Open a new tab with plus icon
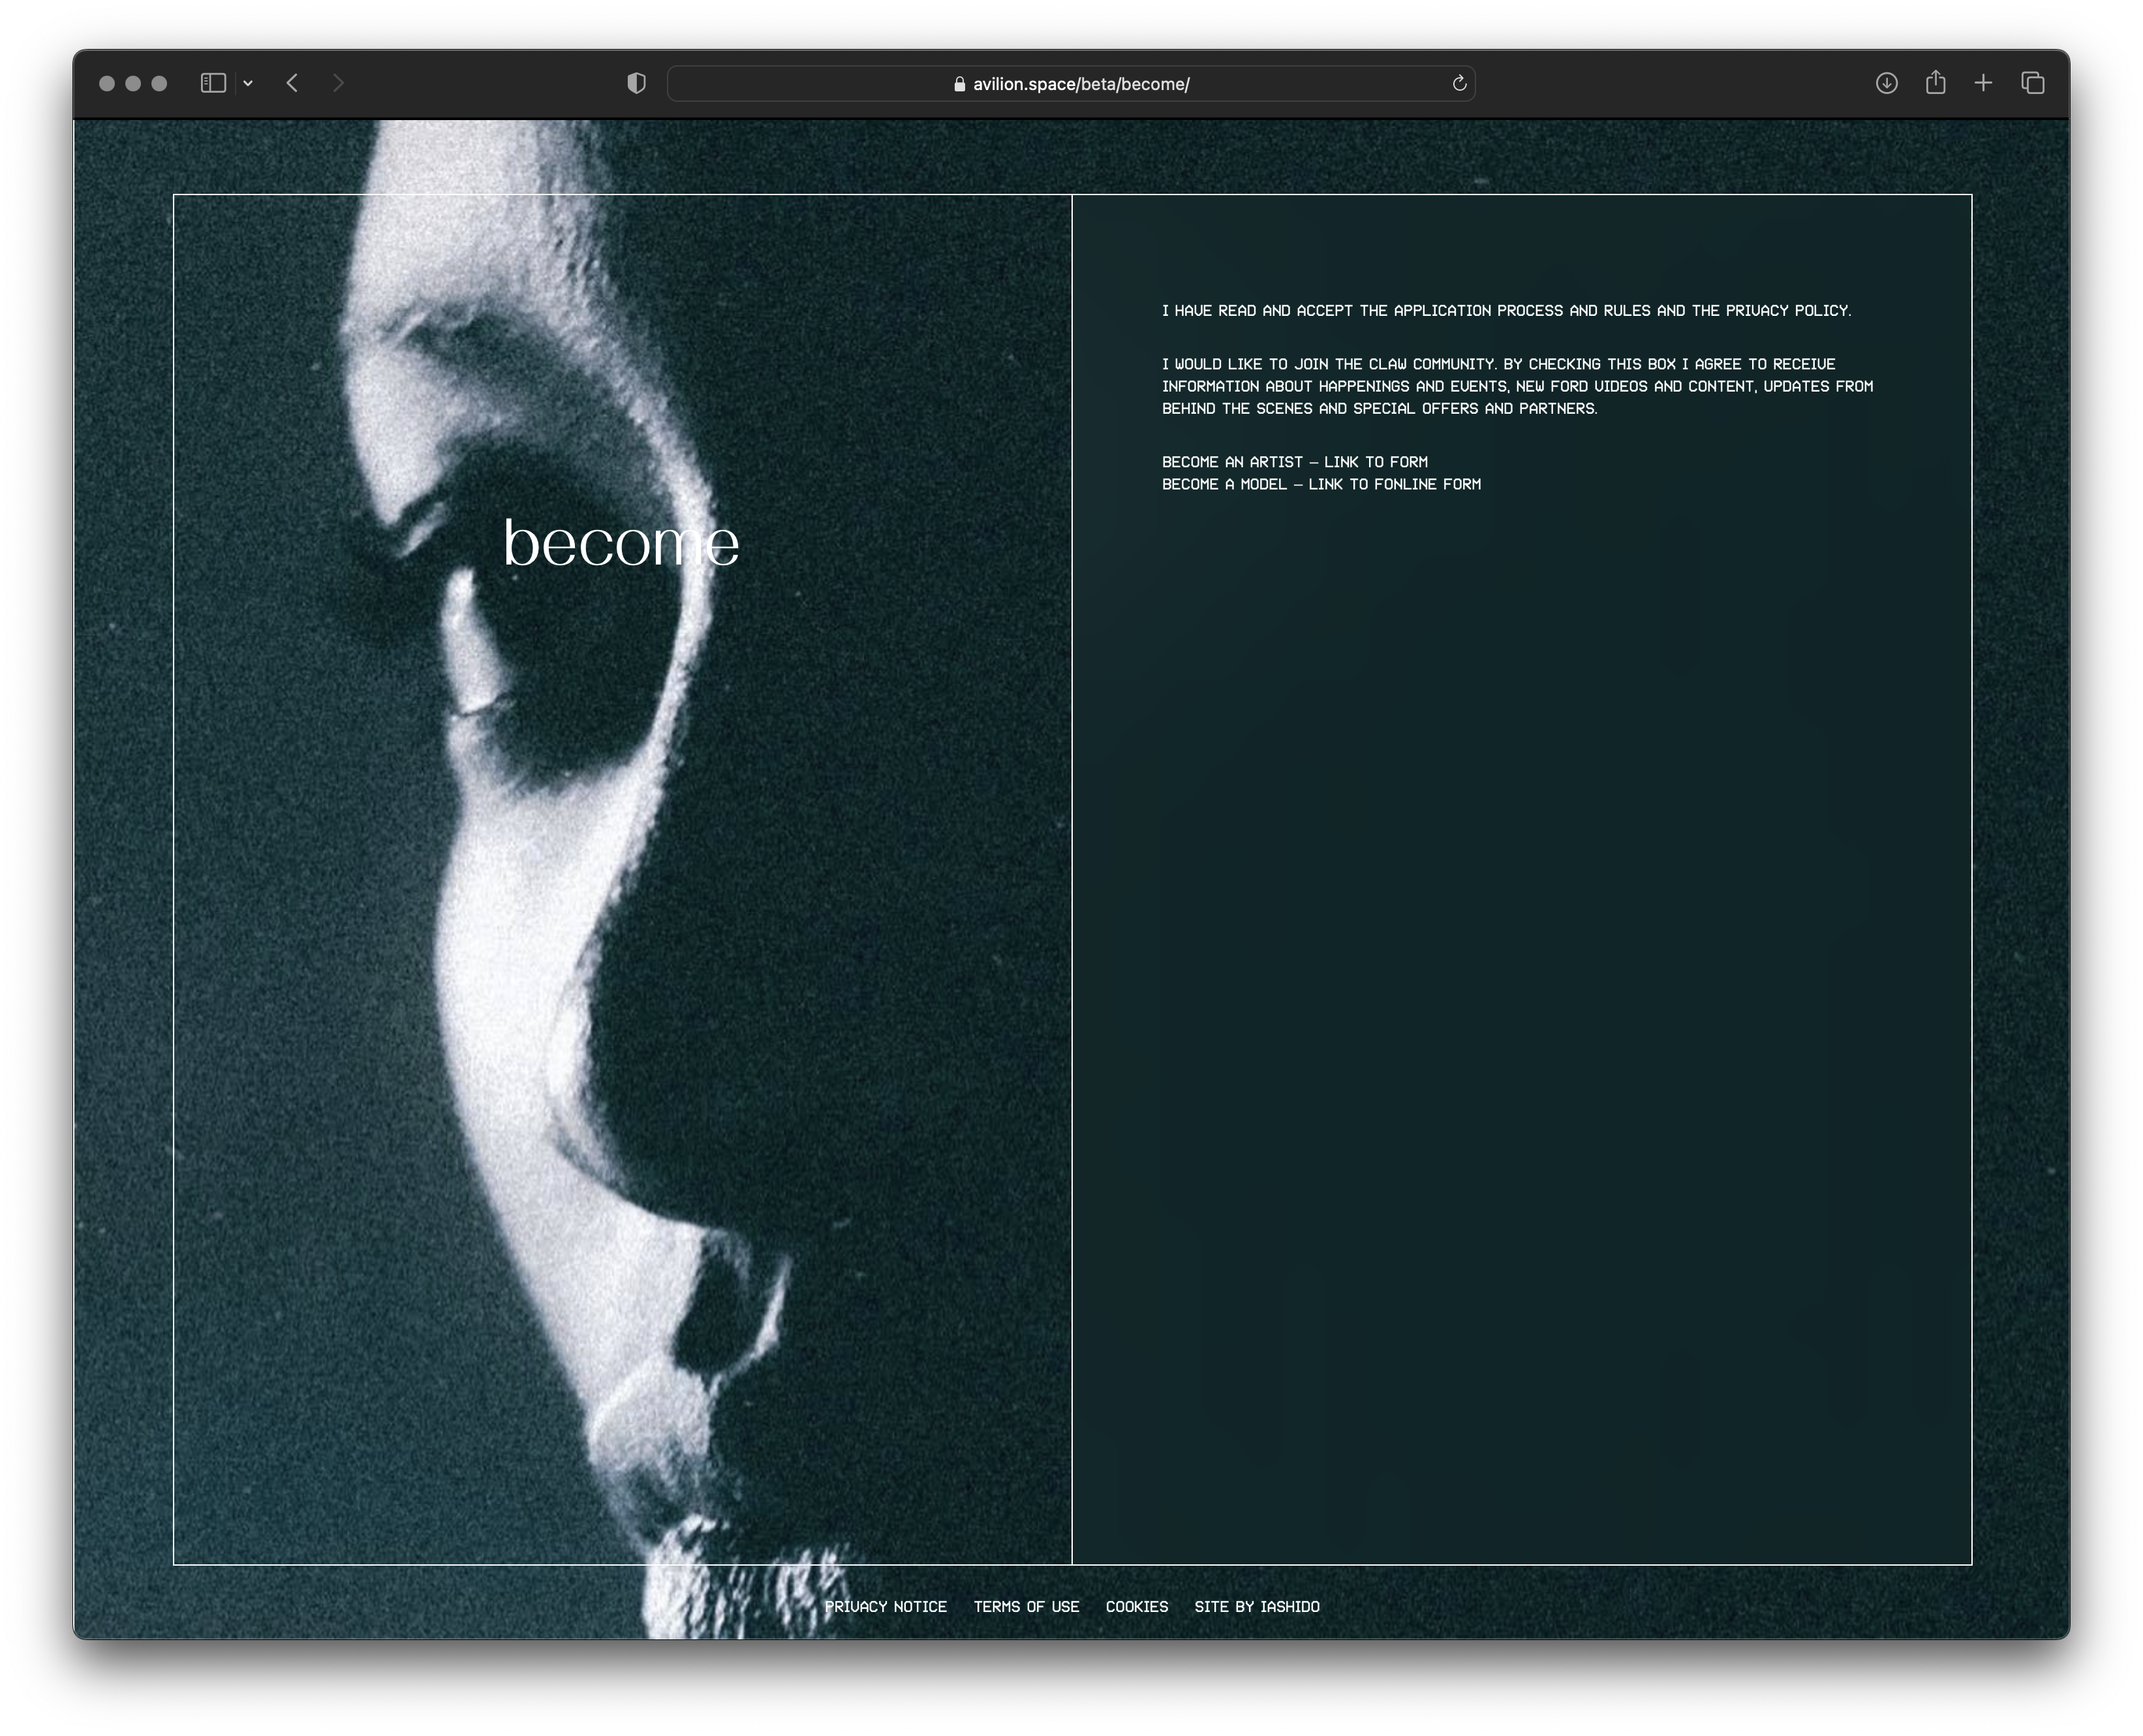Image resolution: width=2143 pixels, height=1736 pixels. coord(1983,83)
